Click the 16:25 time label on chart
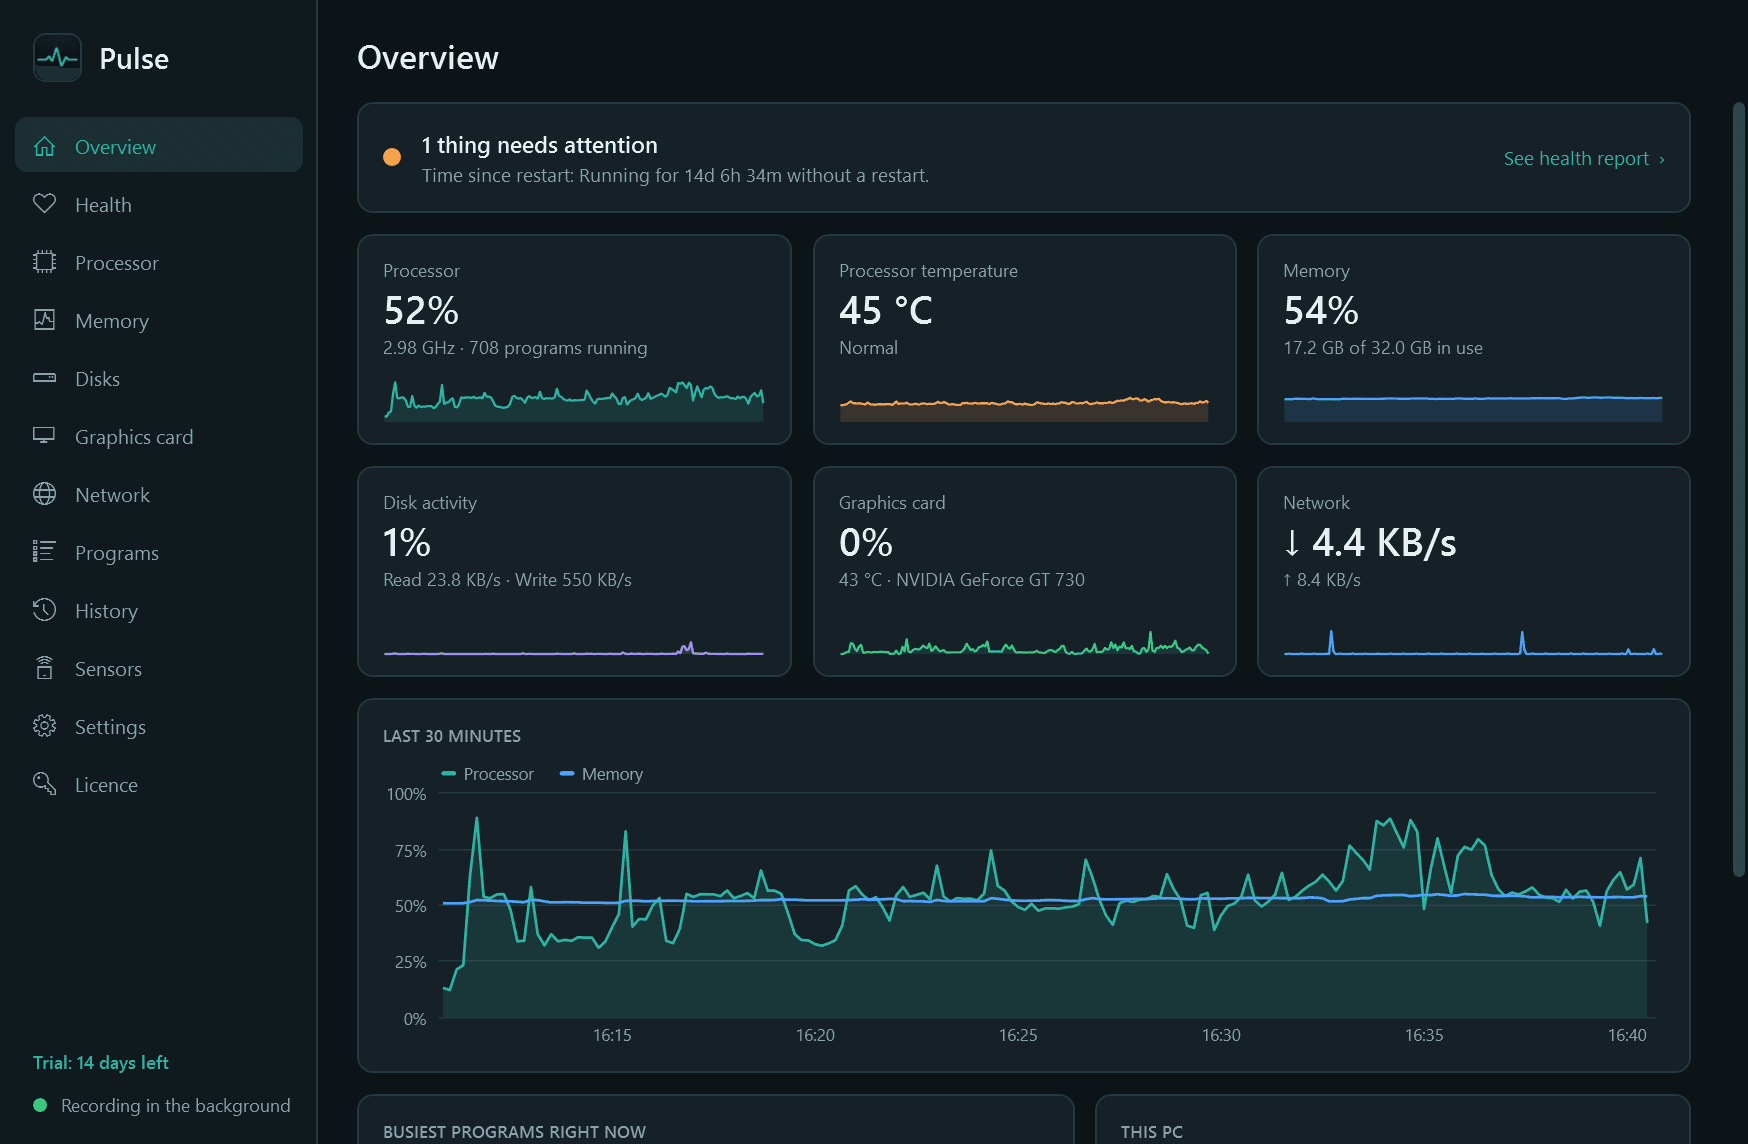Screen dimensions: 1748x1144 (x=1018, y=1035)
